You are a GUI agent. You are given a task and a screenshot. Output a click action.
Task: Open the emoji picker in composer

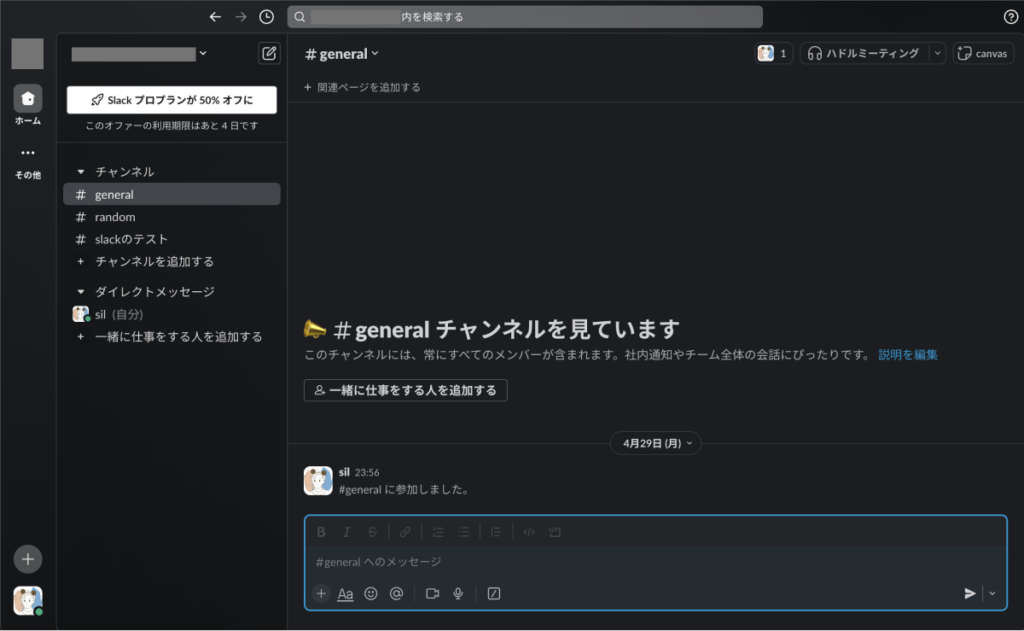point(371,593)
